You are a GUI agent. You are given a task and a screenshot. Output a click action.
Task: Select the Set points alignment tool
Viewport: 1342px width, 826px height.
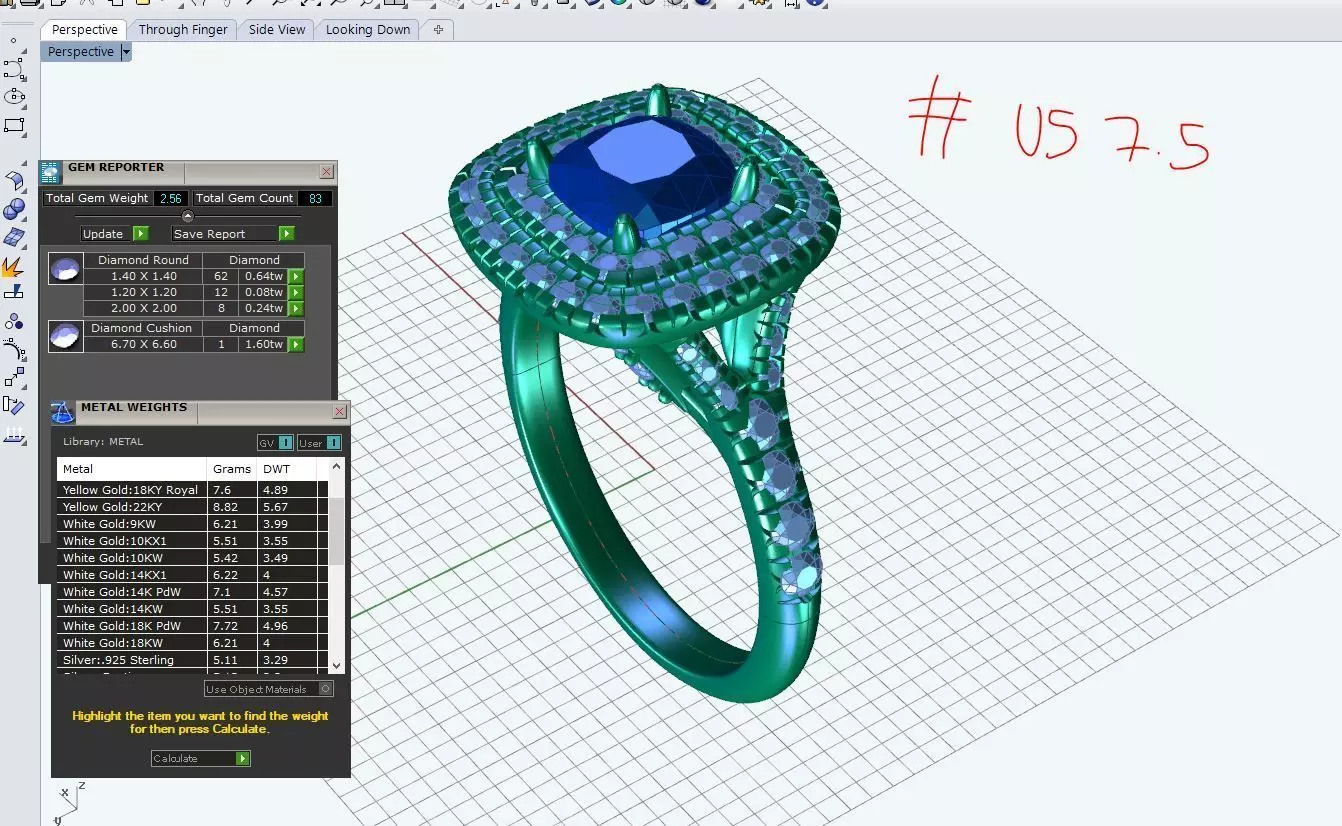pyautogui.click(x=14, y=435)
